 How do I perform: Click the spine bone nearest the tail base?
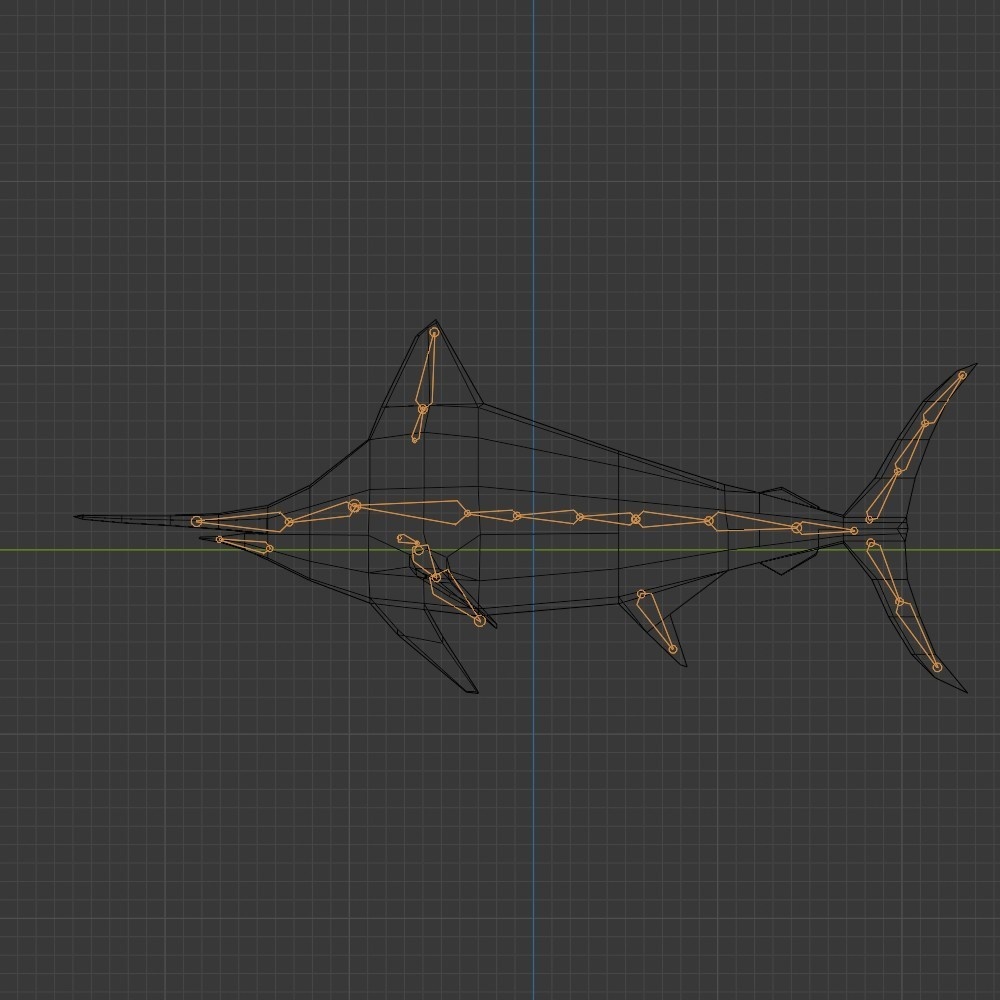pos(825,527)
